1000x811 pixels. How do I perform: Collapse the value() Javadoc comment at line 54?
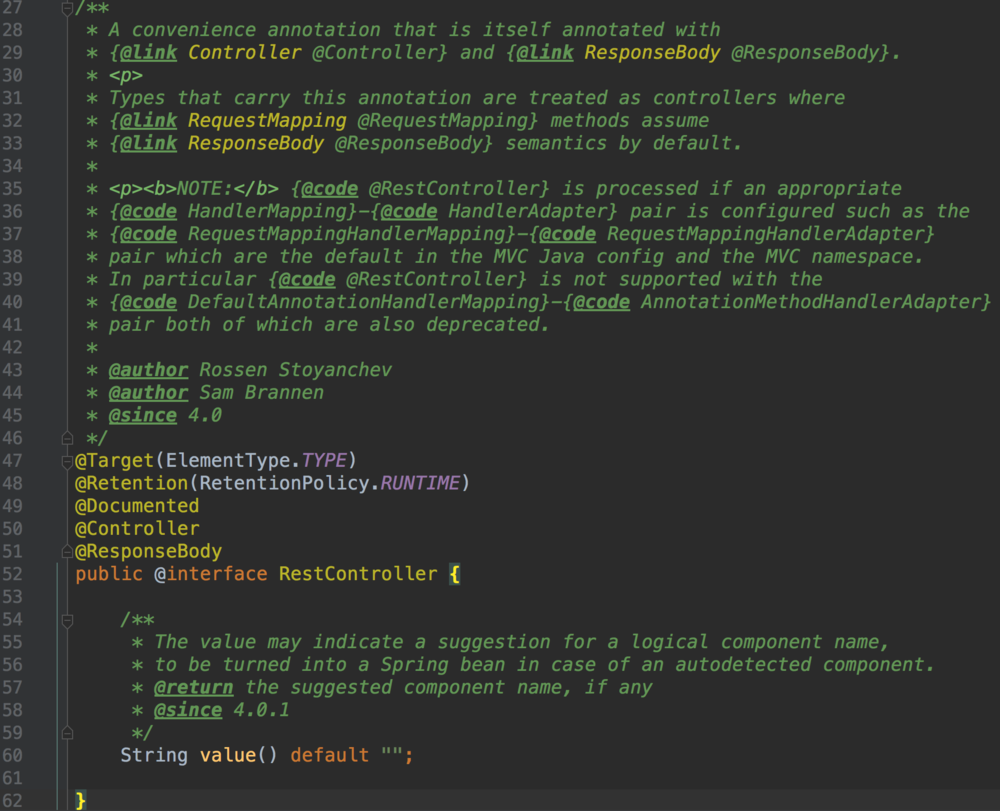(x=67, y=620)
